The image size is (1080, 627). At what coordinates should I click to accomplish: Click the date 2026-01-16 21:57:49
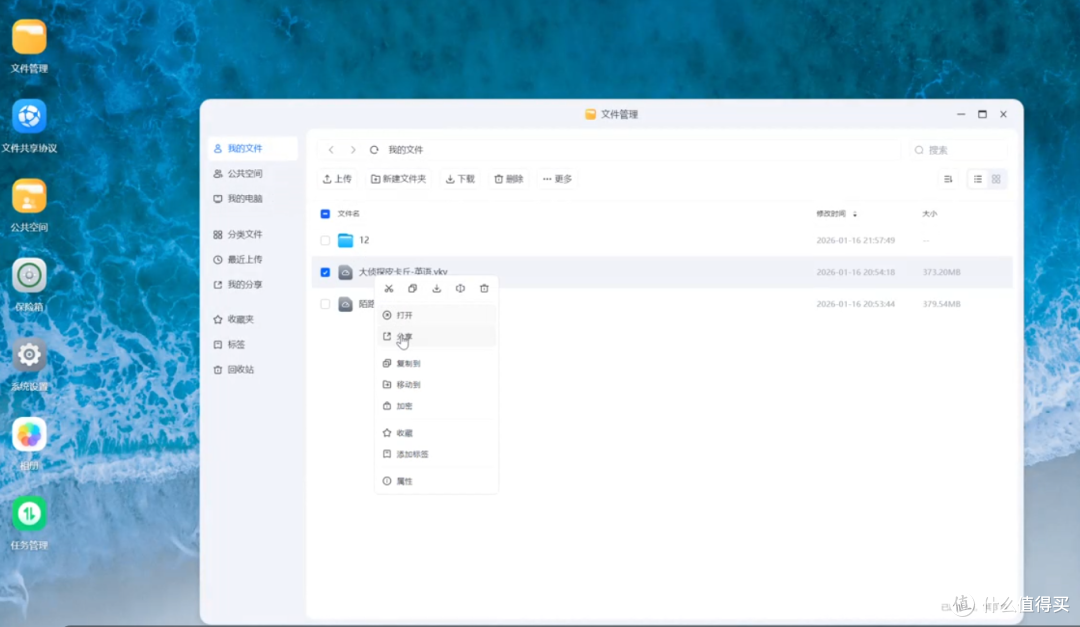pos(855,240)
